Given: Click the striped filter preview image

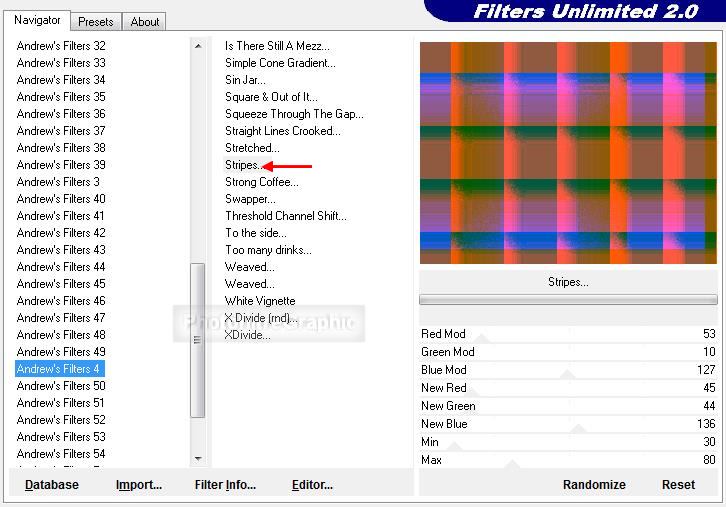Looking at the screenshot, I should tap(568, 153).
